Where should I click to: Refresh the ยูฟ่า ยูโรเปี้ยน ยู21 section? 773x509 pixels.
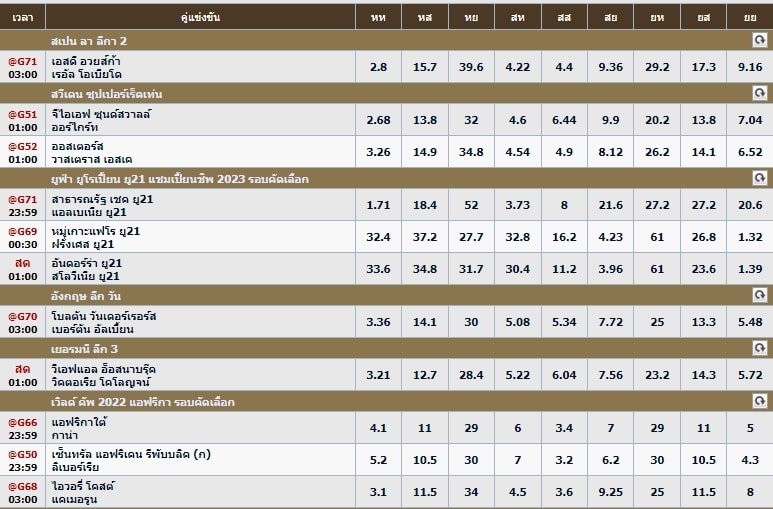point(759,178)
